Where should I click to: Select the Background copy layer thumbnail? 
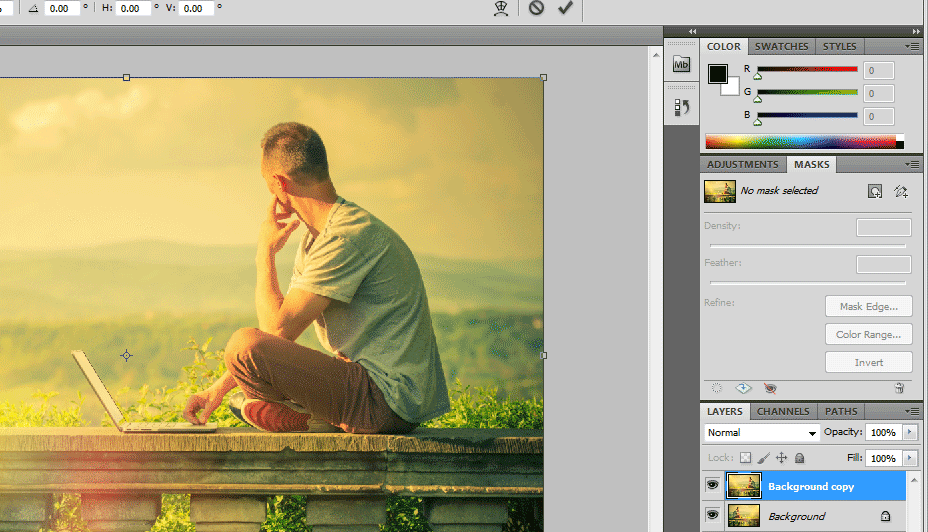[744, 486]
